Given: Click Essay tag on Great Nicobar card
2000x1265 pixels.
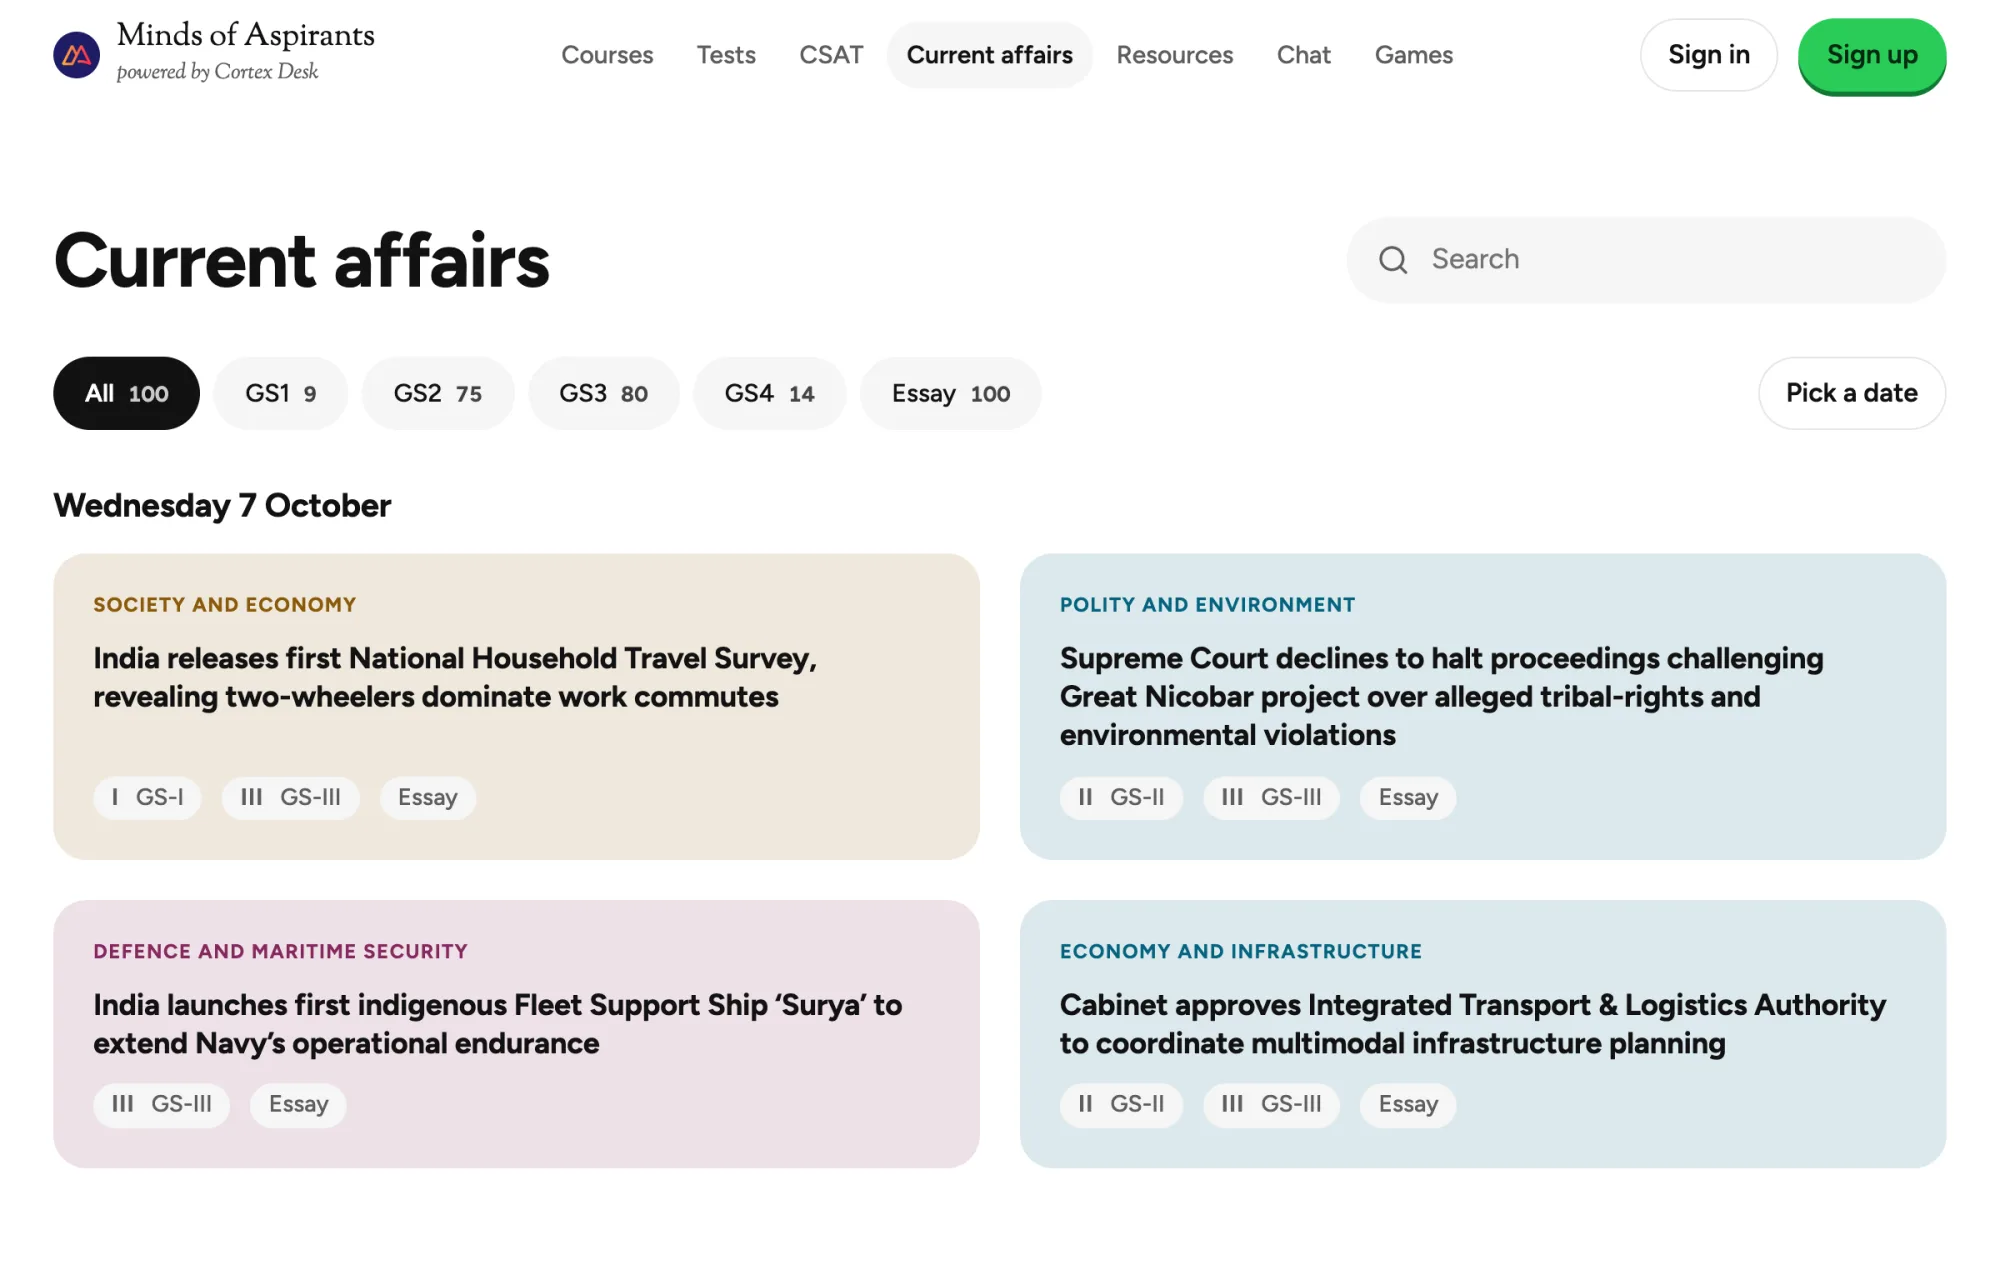Looking at the screenshot, I should pyautogui.click(x=1408, y=798).
